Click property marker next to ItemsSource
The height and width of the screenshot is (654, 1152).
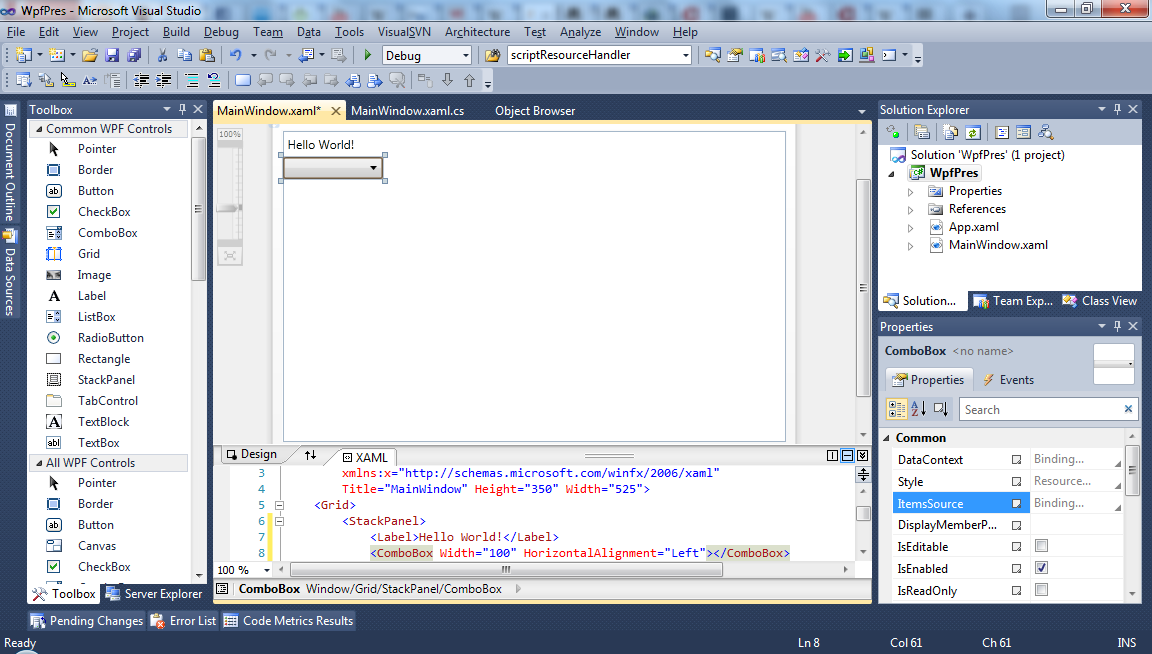1017,504
